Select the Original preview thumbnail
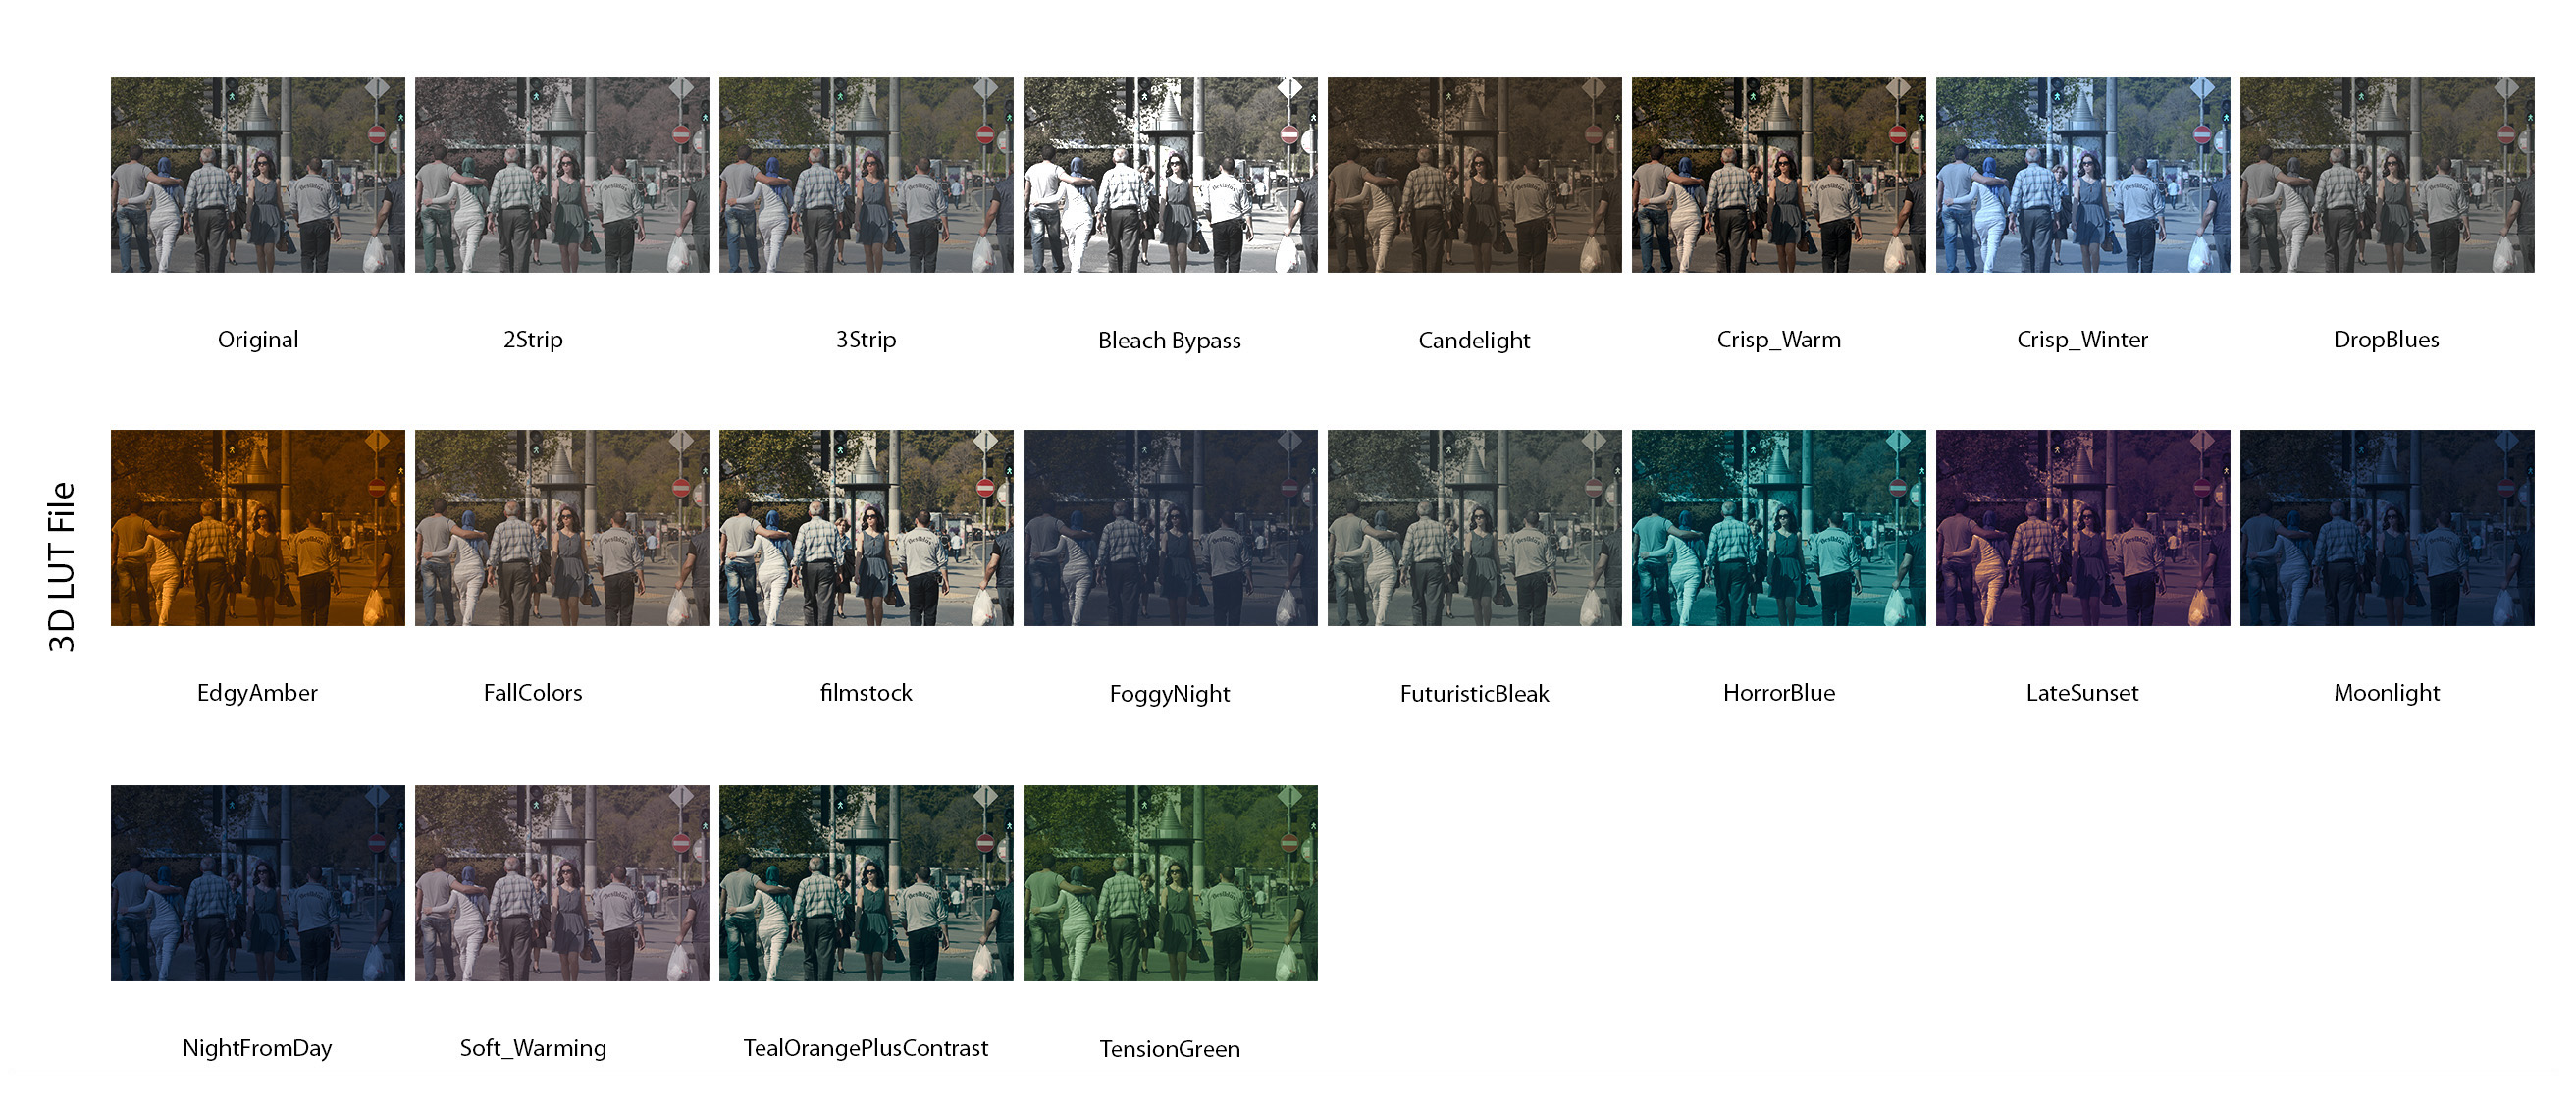 pos(258,174)
